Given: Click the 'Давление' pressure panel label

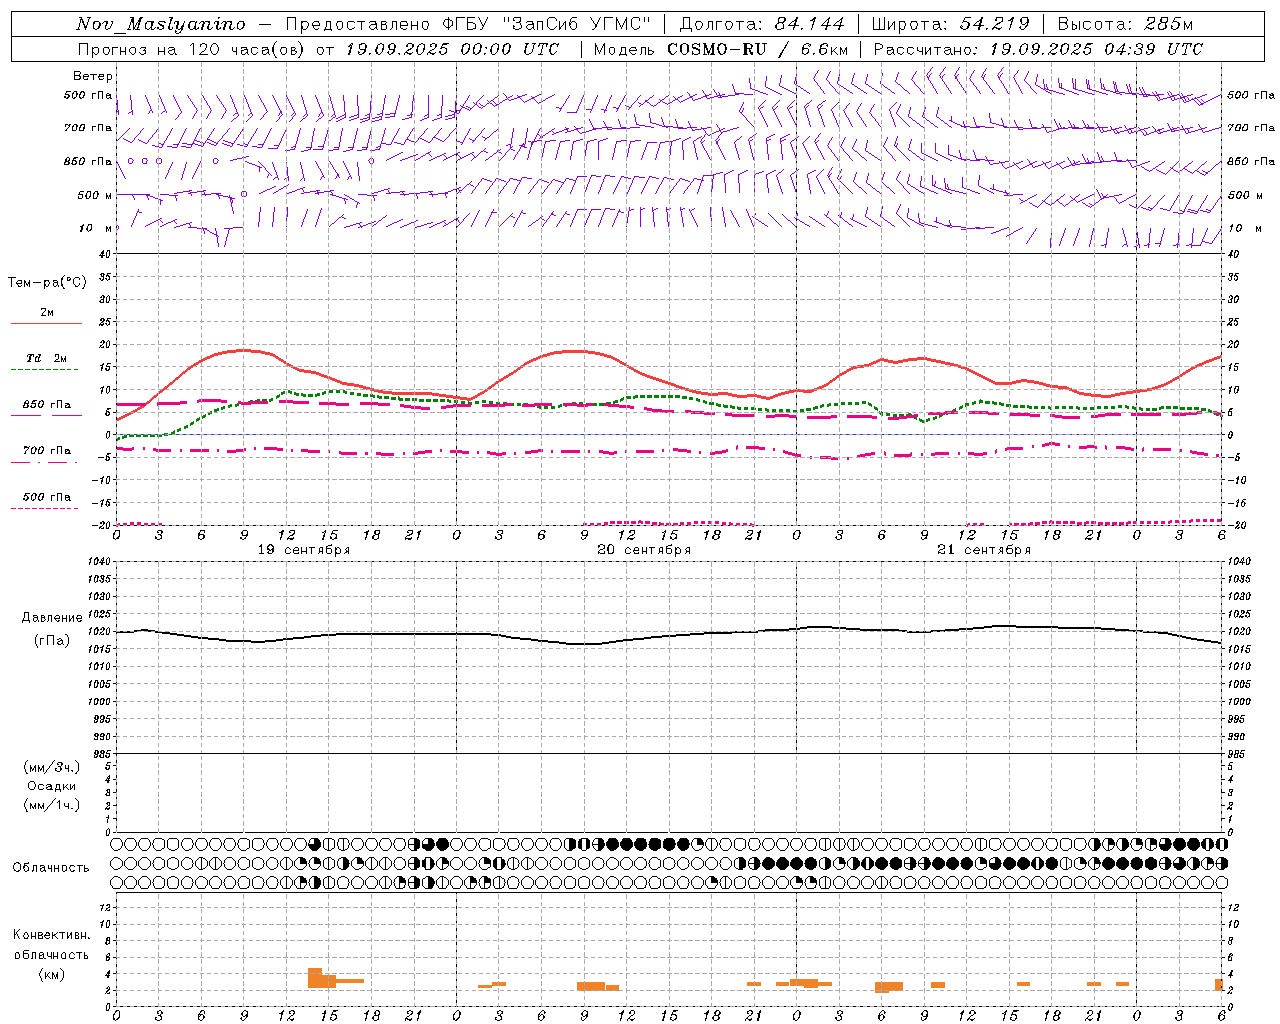Looking at the screenshot, I should tap(52, 618).
